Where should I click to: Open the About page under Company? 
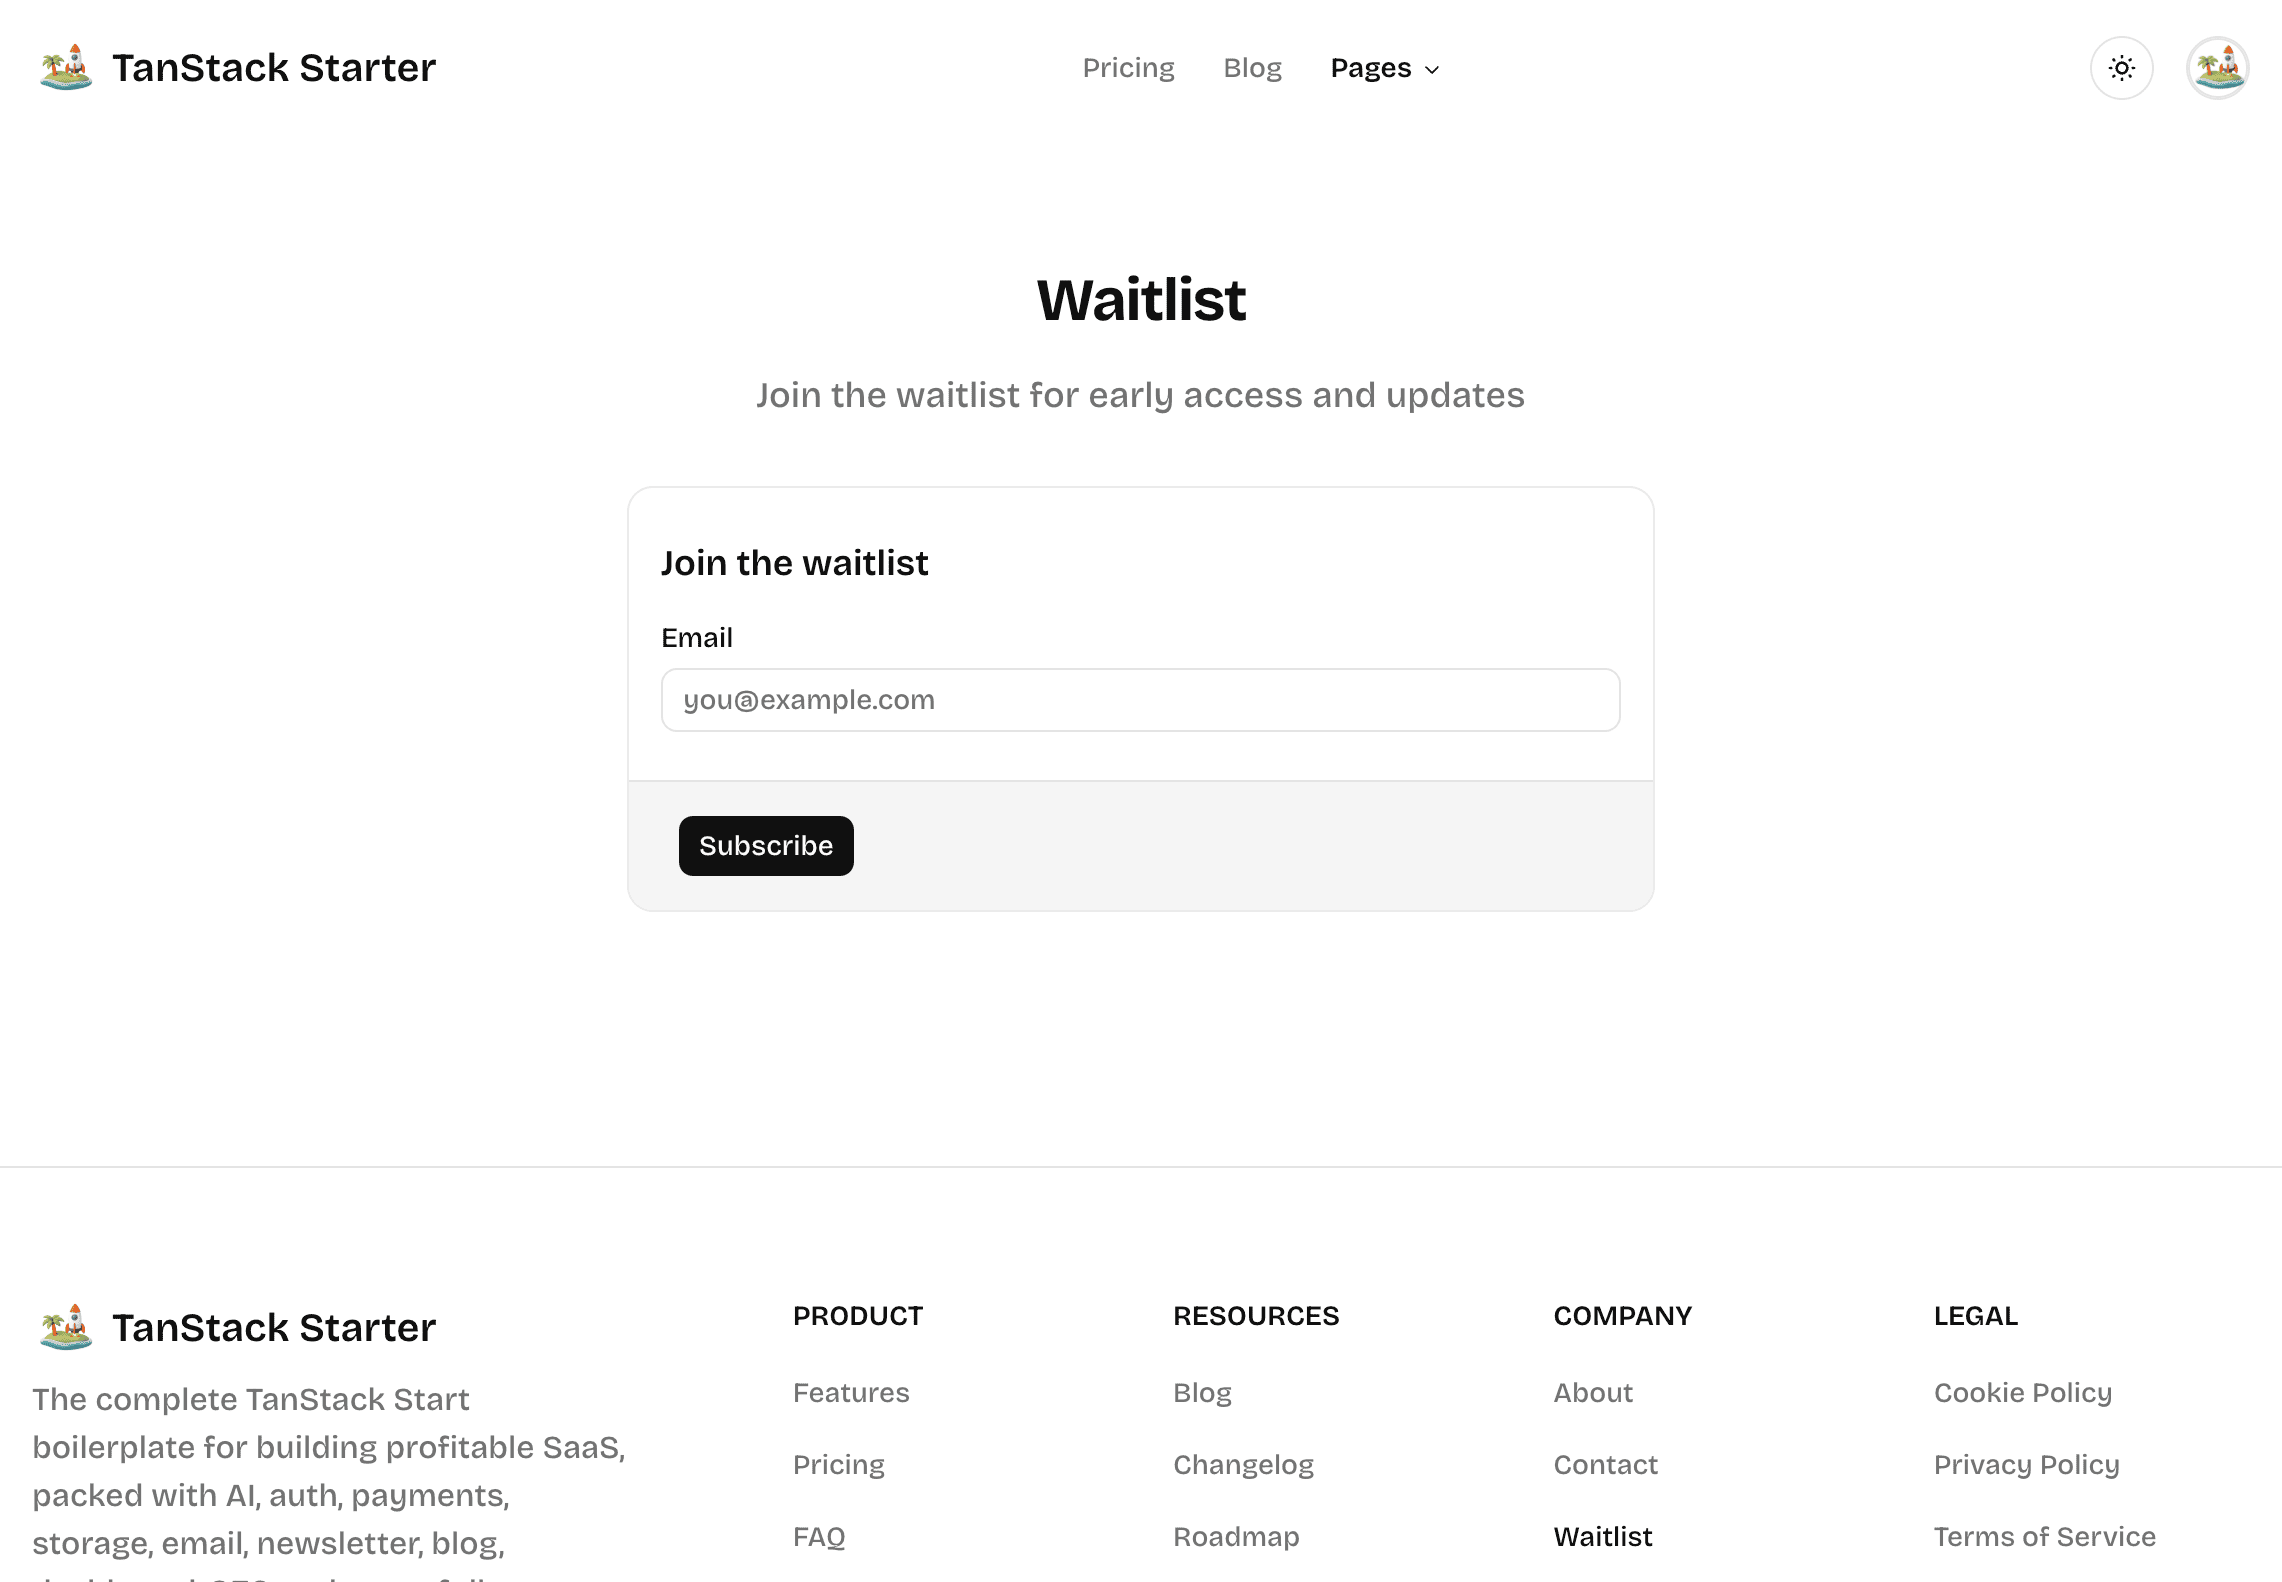coord(1593,1392)
